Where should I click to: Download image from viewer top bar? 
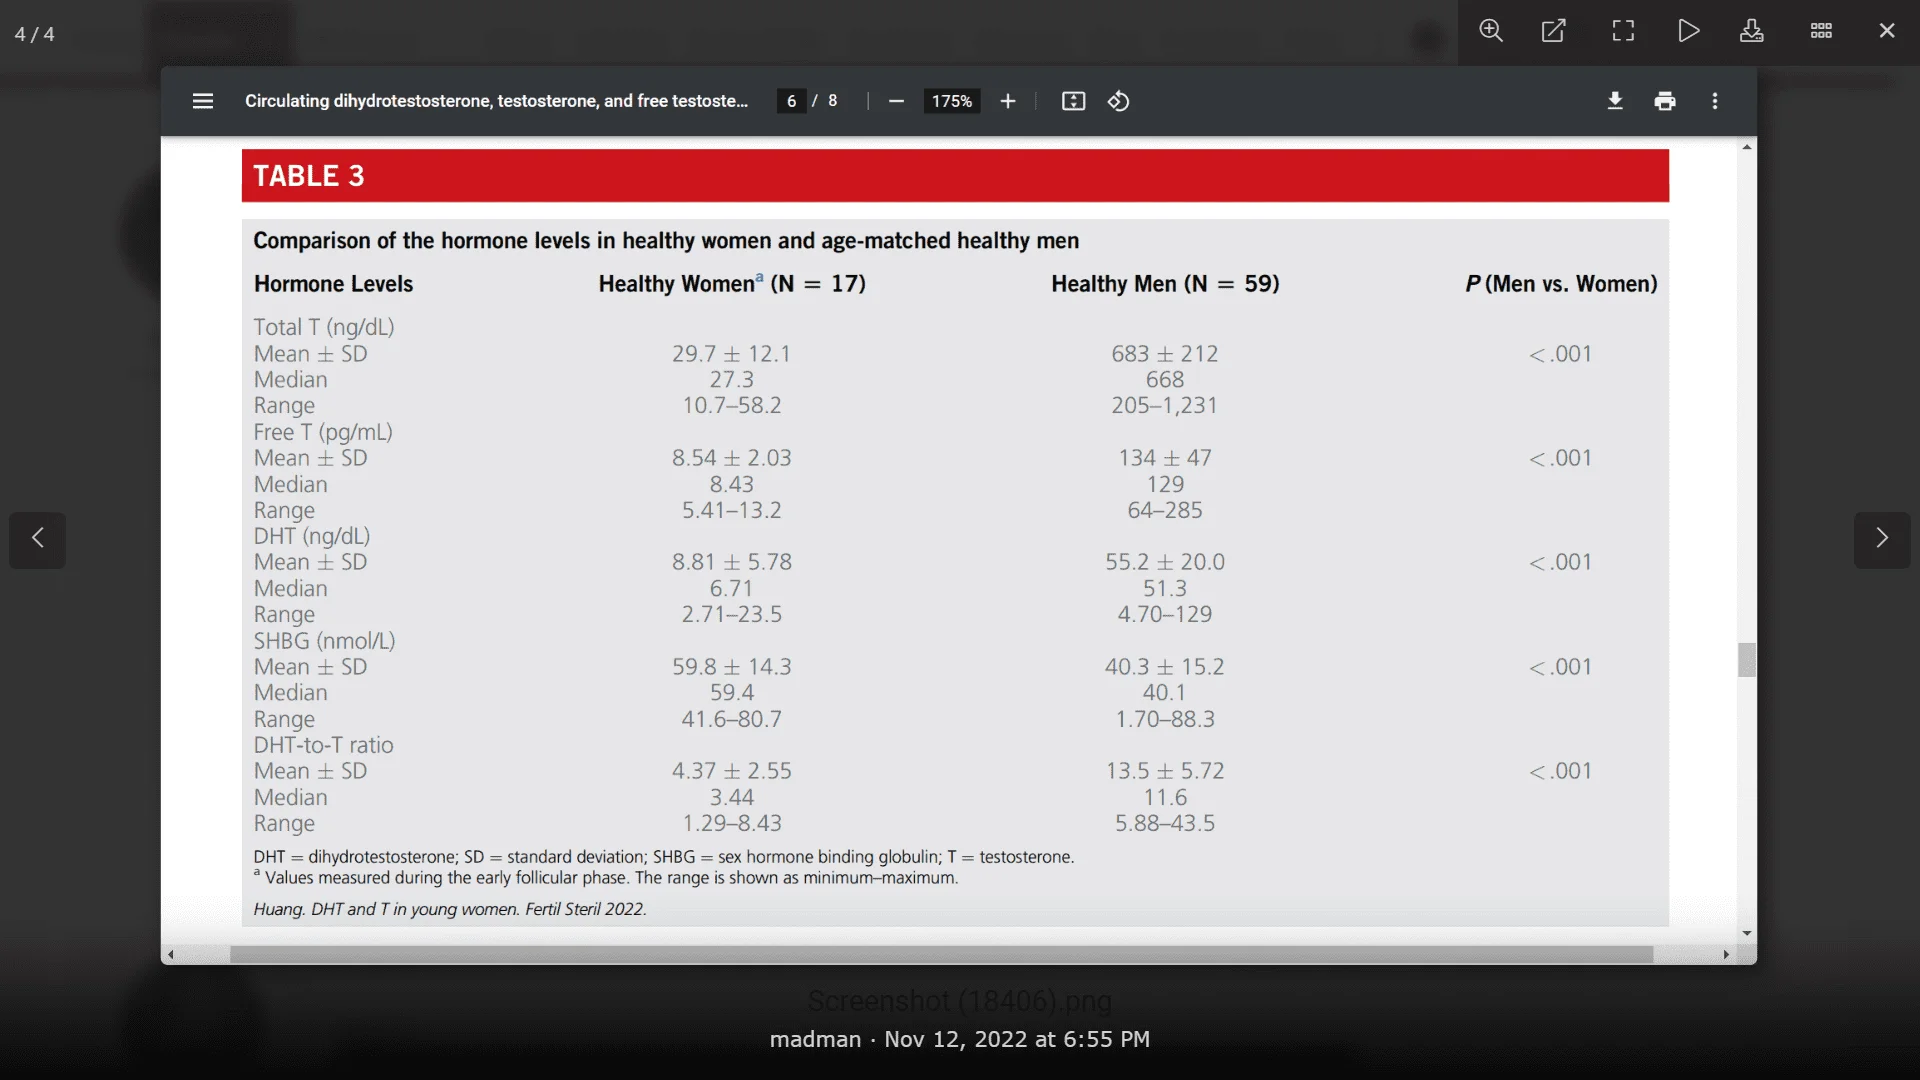coord(1752,31)
